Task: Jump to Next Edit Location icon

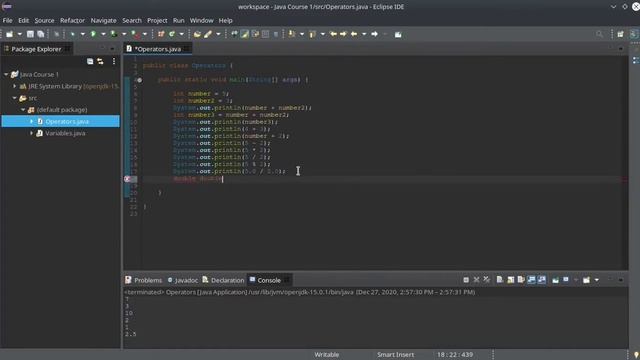Action: point(343,34)
